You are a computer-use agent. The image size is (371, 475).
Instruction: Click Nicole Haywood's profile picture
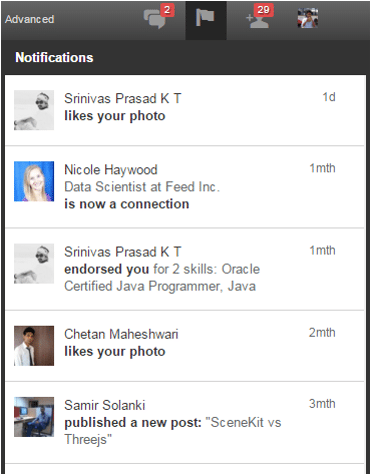(34, 181)
